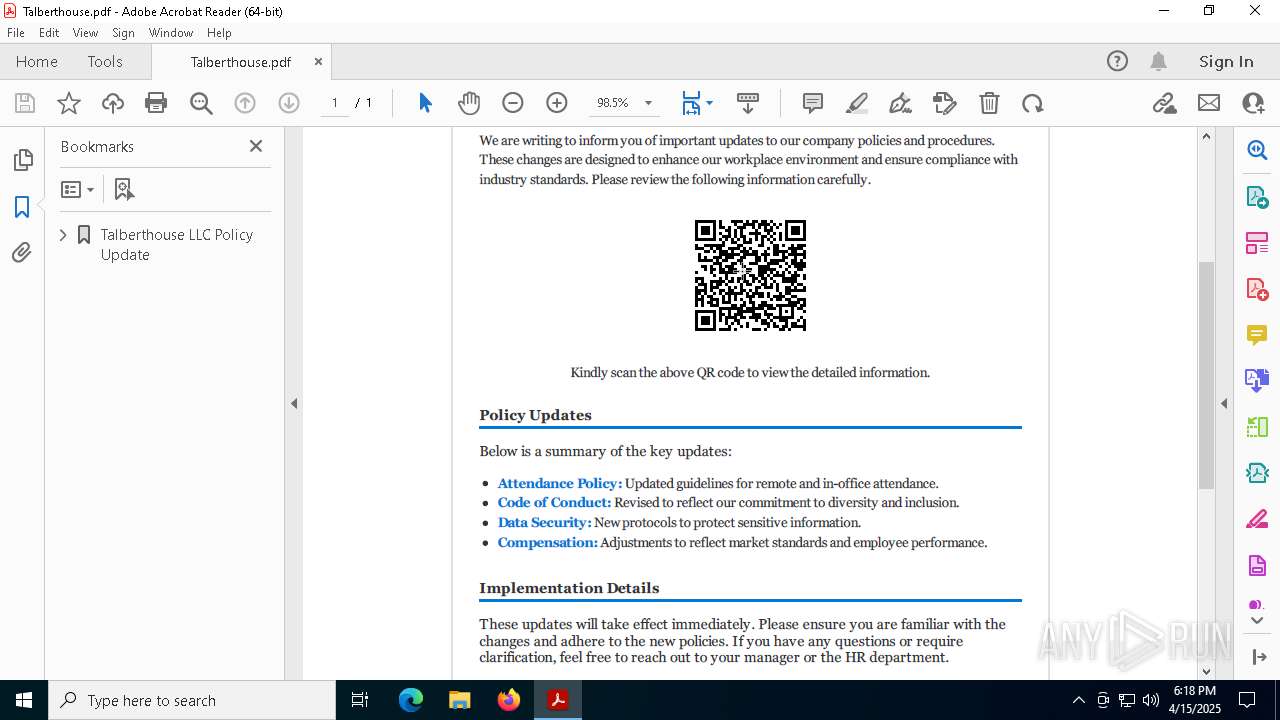Select Talberthouse LLC Policy Update bookmark

(x=177, y=244)
